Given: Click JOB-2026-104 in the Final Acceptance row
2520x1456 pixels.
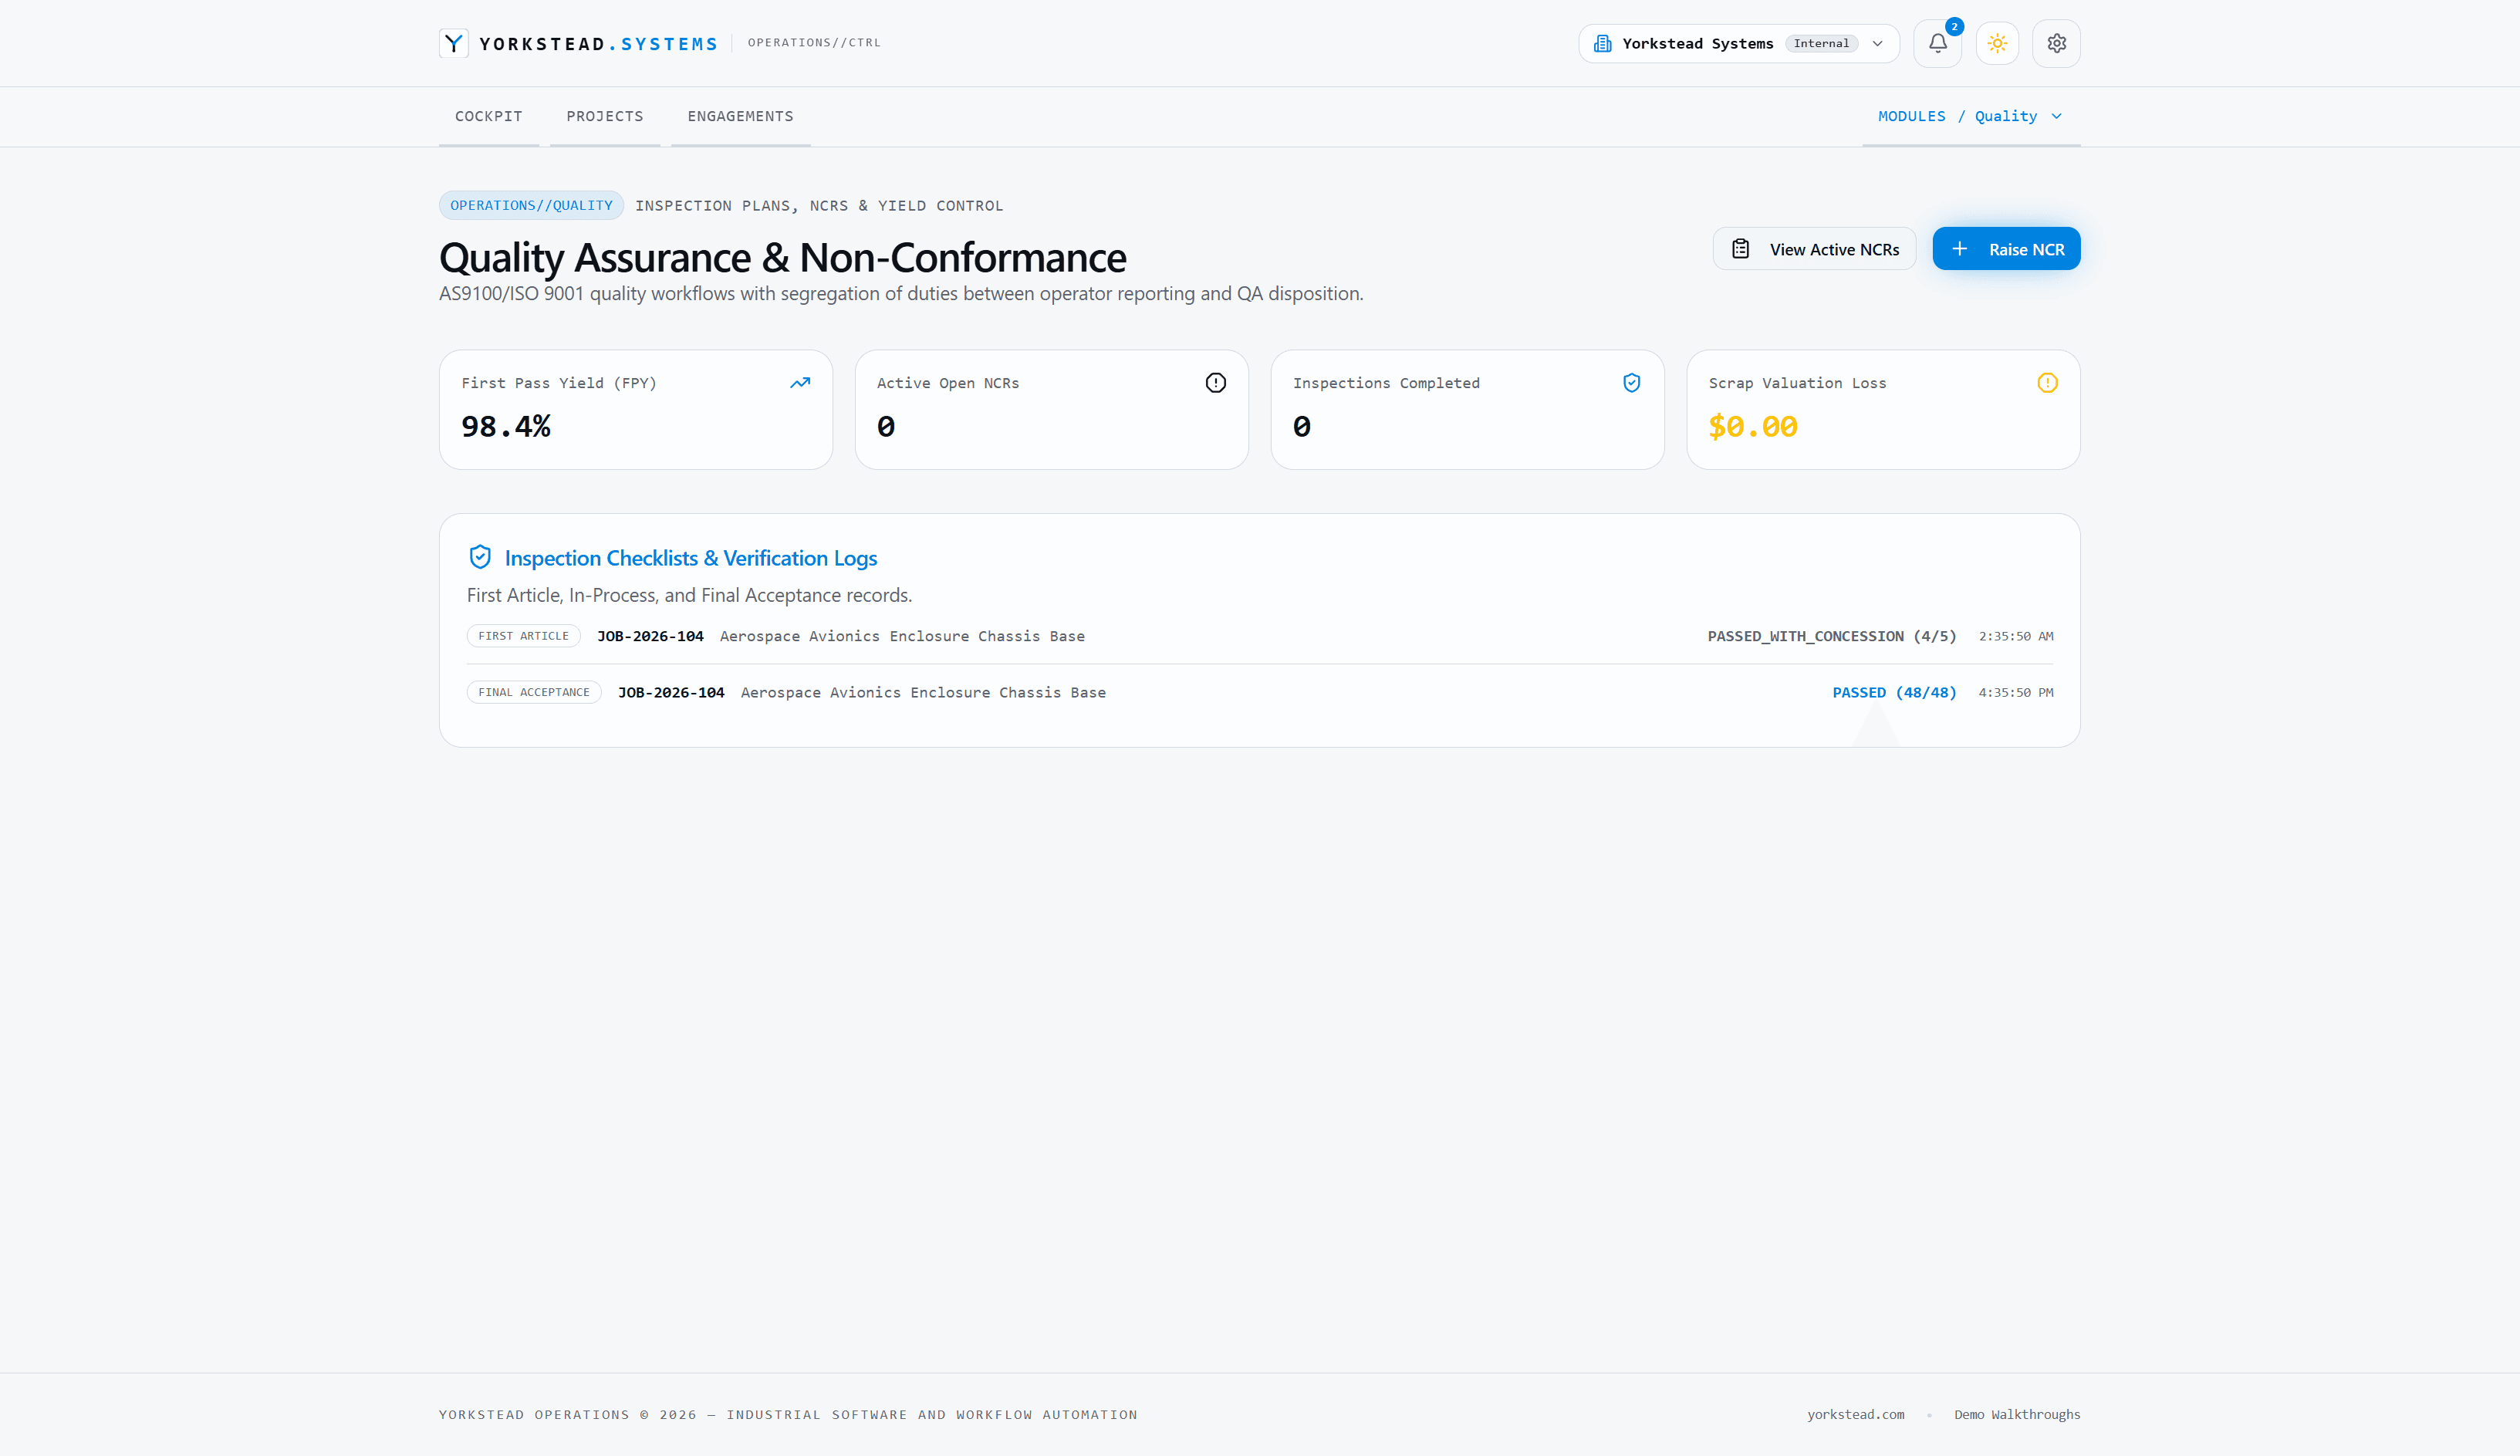Looking at the screenshot, I should point(671,692).
